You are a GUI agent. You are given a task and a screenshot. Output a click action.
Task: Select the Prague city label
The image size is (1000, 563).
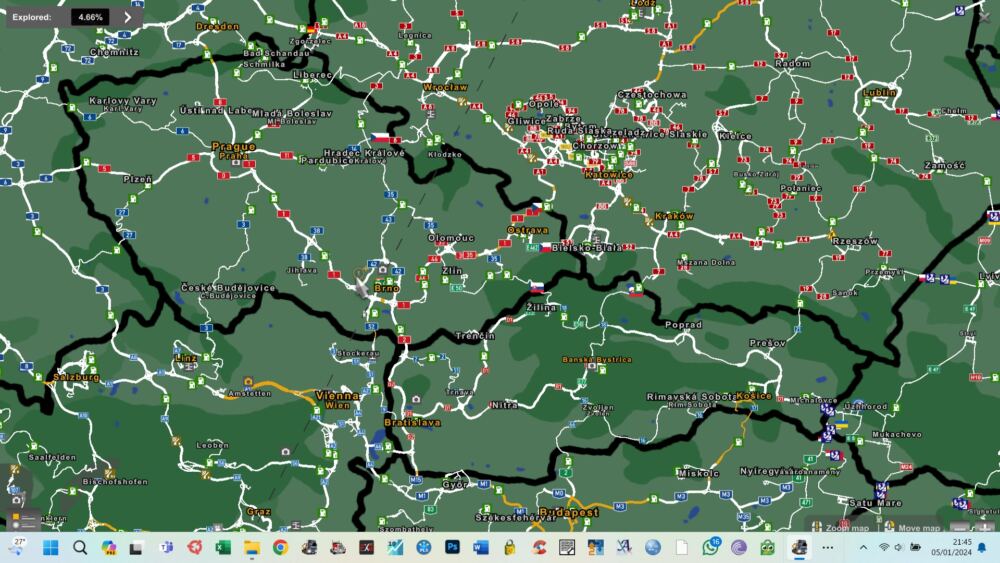point(233,146)
